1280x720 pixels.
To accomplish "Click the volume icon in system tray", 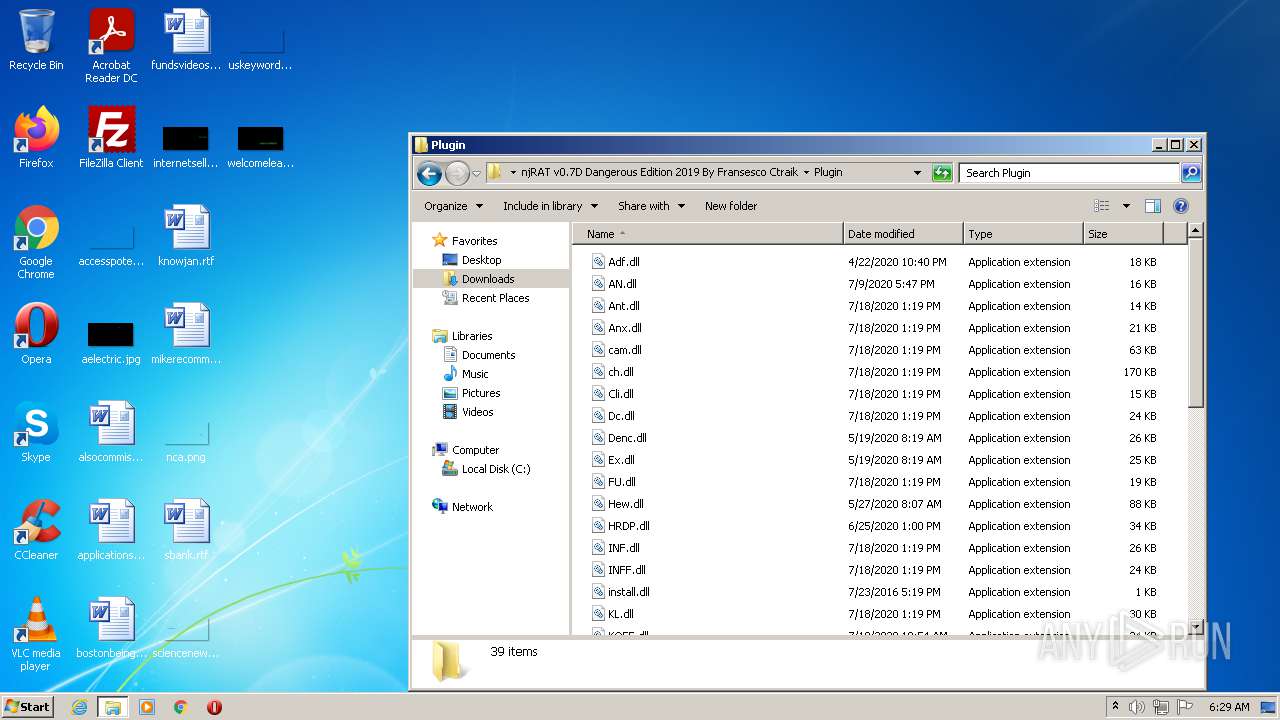I will pyautogui.click(x=1137, y=707).
